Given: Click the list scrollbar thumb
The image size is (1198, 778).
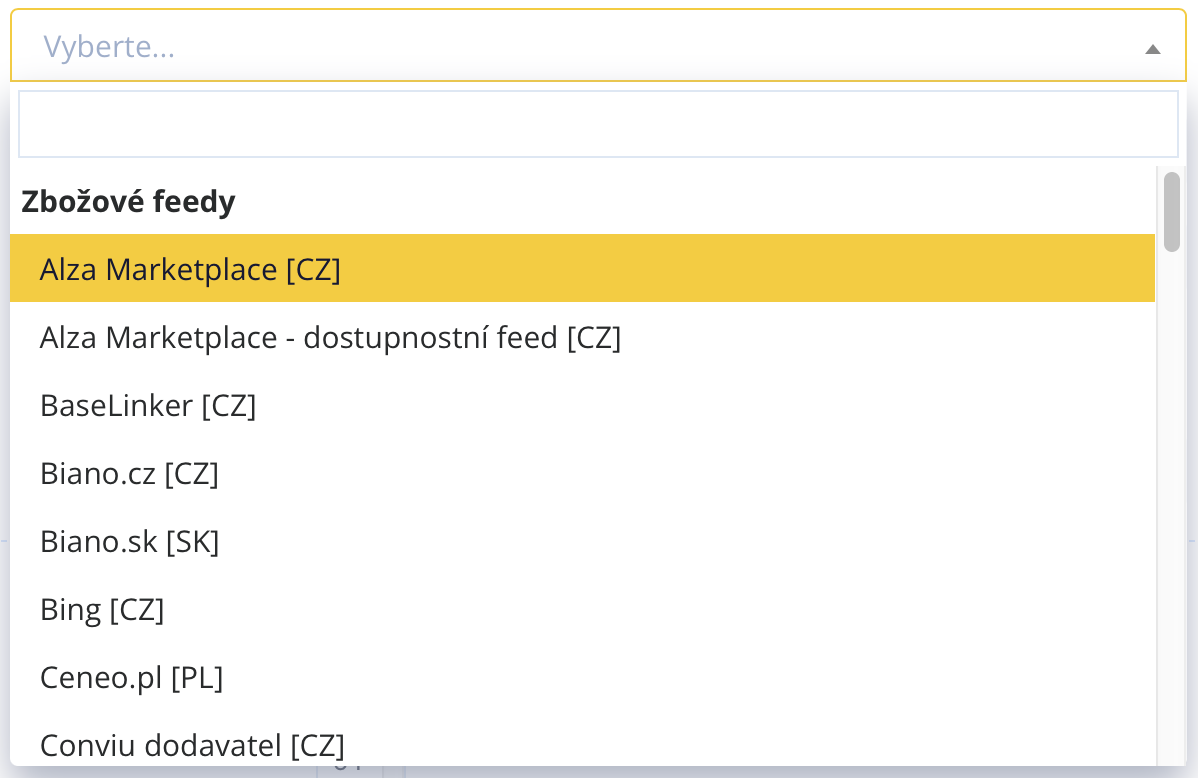Looking at the screenshot, I should coord(1171,211).
